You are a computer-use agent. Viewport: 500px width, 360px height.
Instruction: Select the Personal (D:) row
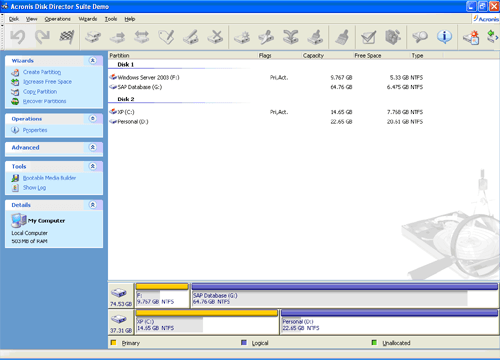pos(266,122)
